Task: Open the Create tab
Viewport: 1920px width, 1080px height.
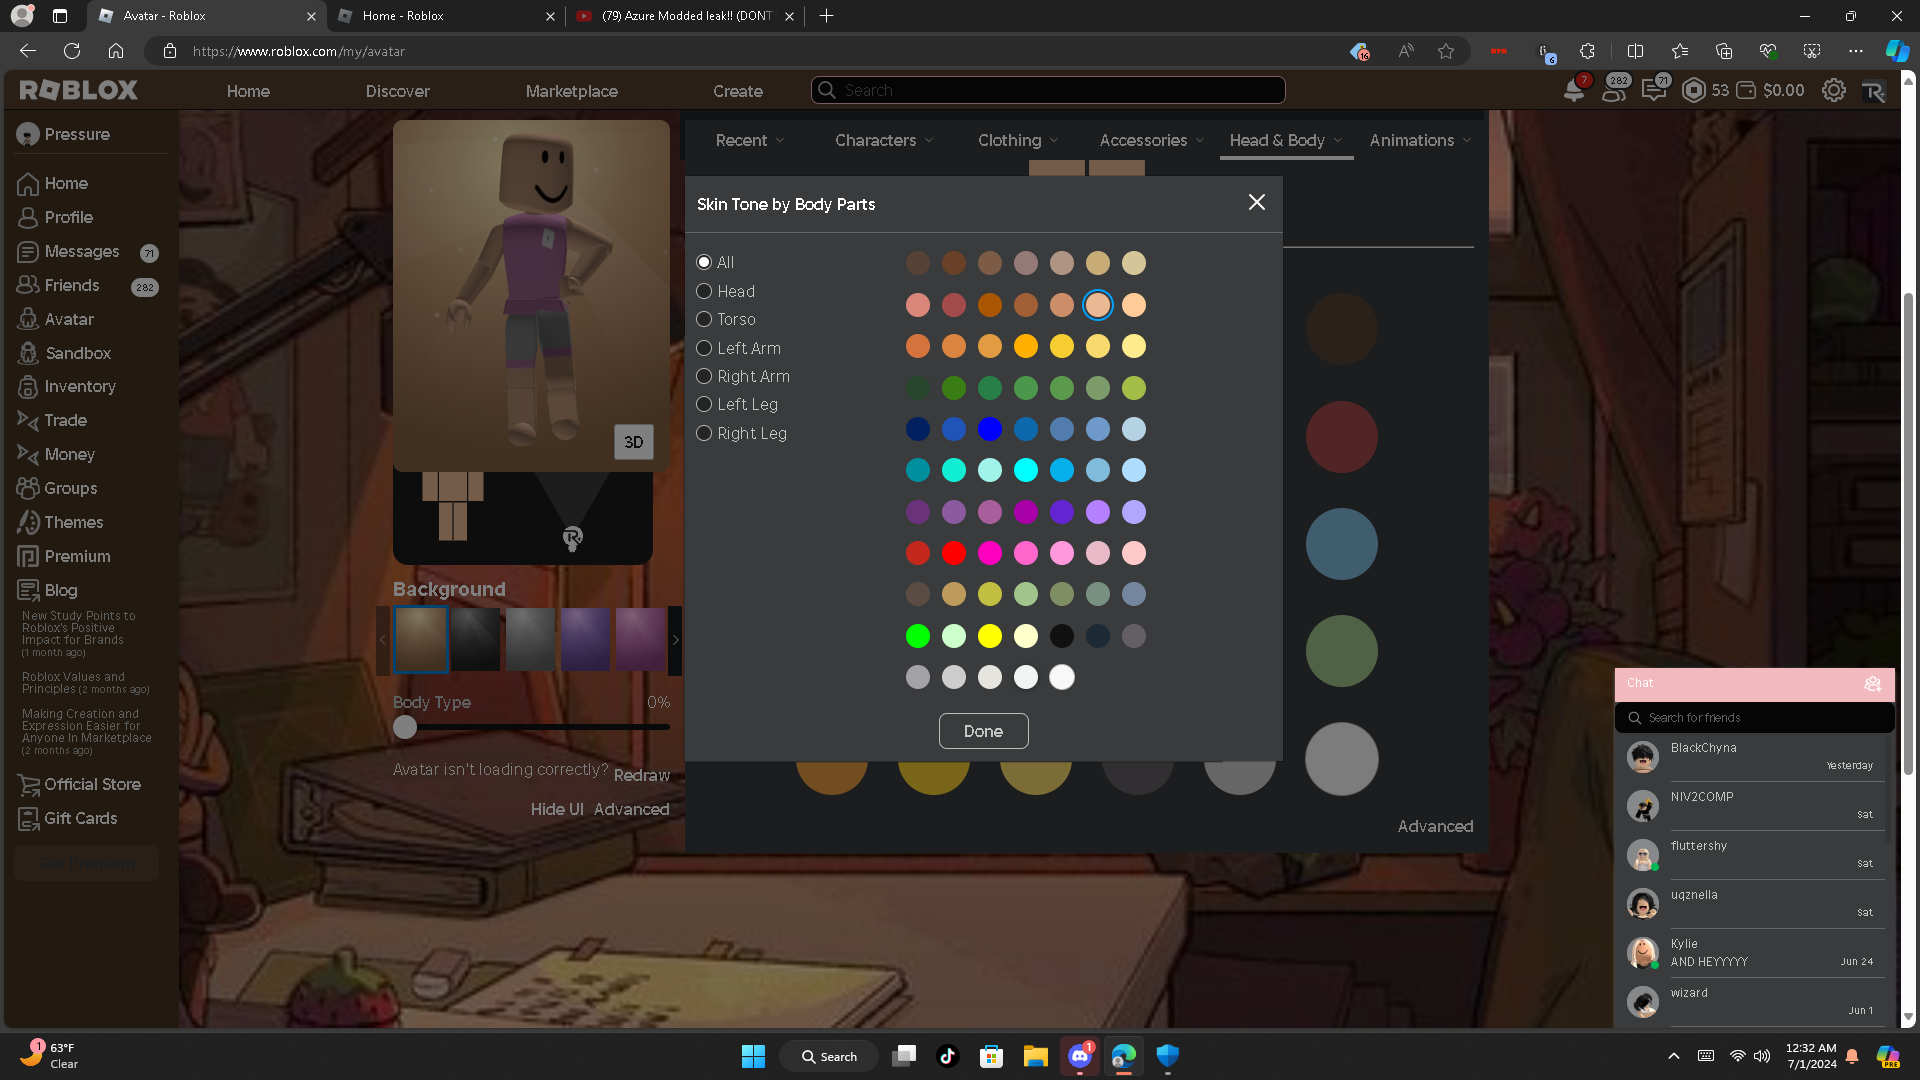Action: [x=738, y=91]
